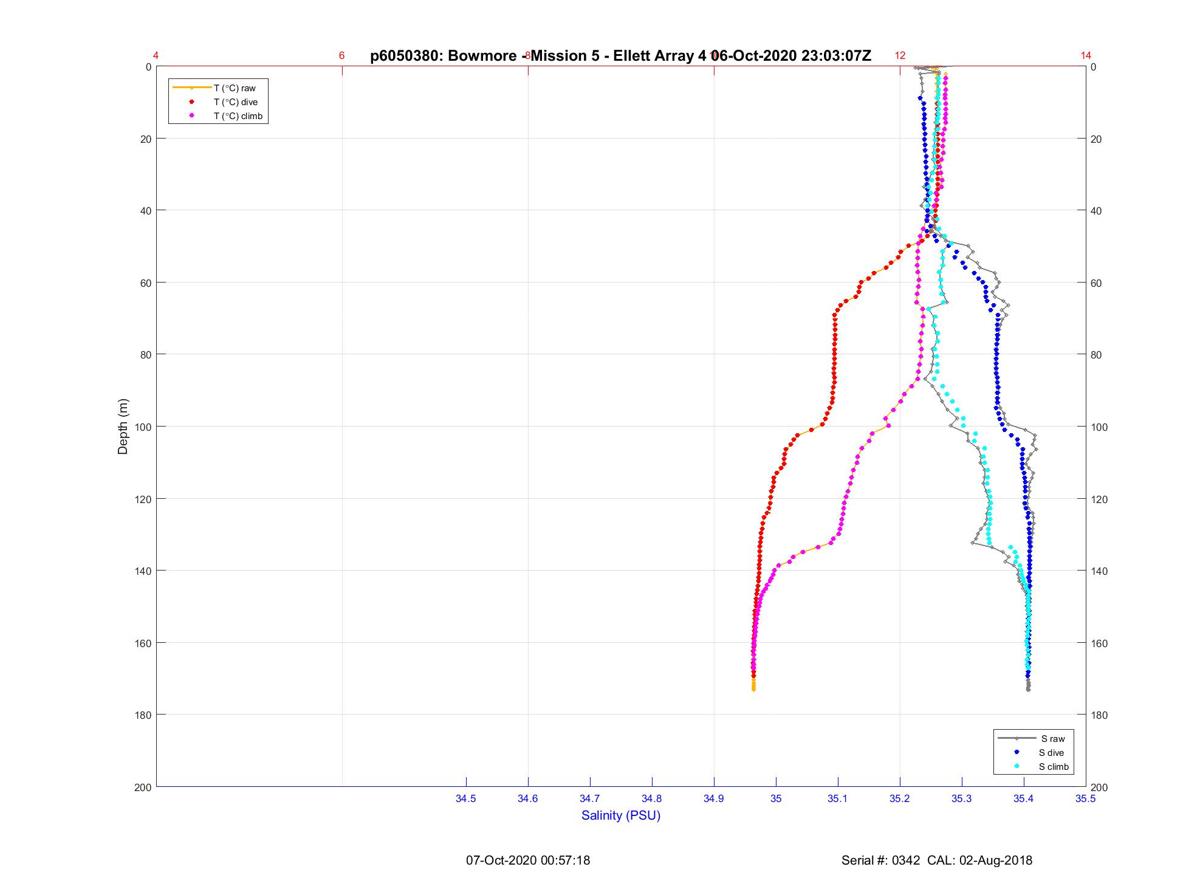
Task: Select the 'T (°C) raw' legend entry
Action: point(234,88)
